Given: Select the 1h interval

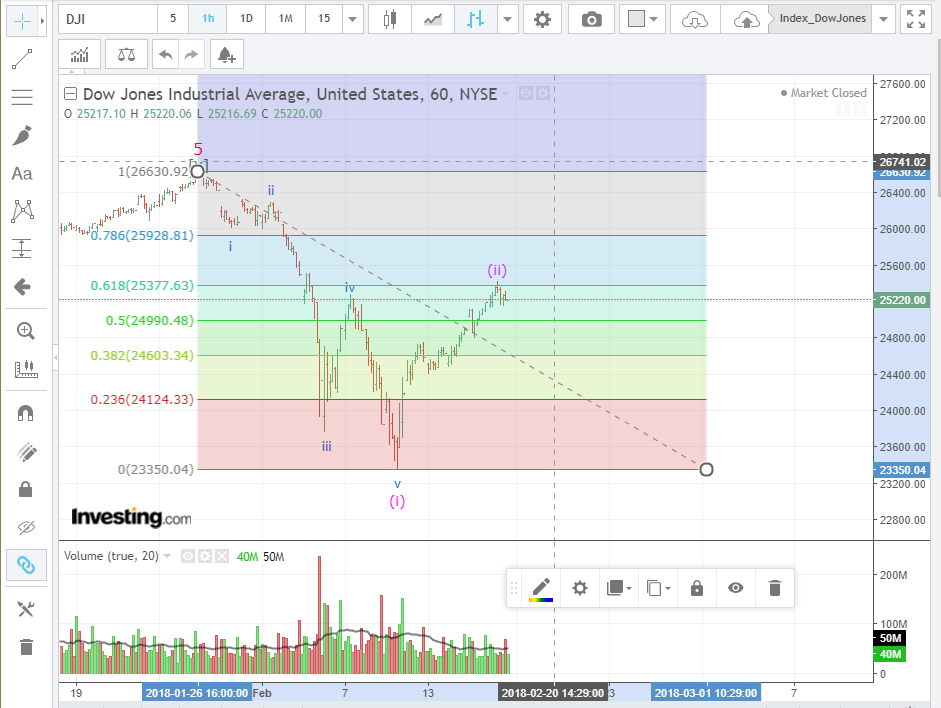Looking at the screenshot, I should [x=208, y=19].
